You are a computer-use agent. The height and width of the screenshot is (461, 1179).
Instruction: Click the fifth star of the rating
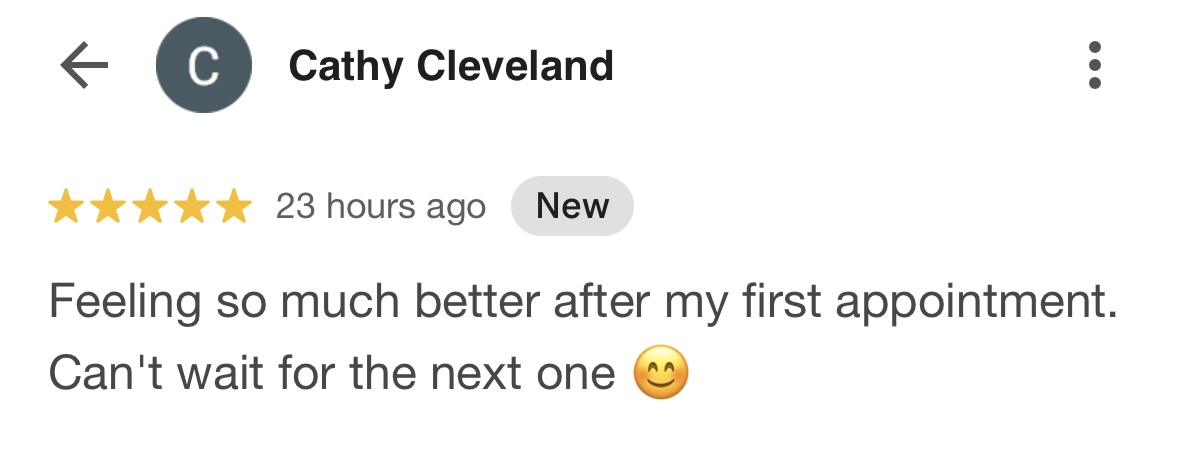coord(233,207)
